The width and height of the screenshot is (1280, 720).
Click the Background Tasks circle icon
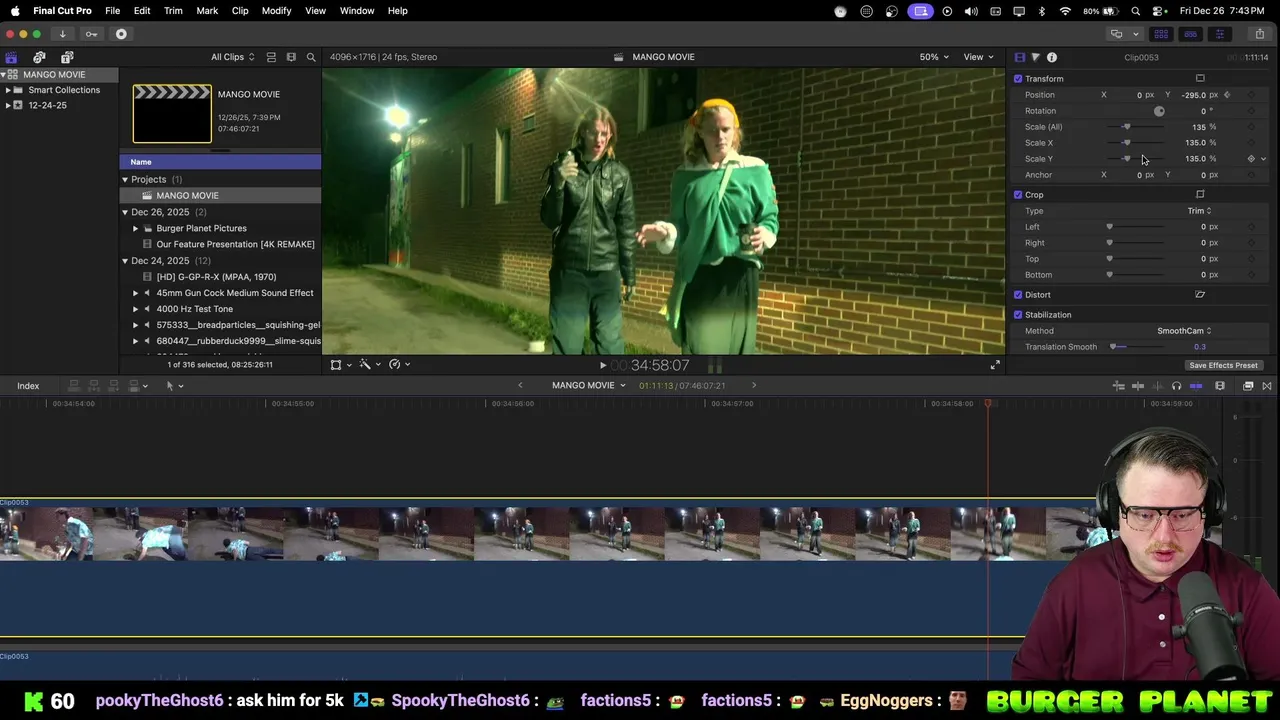click(x=121, y=34)
